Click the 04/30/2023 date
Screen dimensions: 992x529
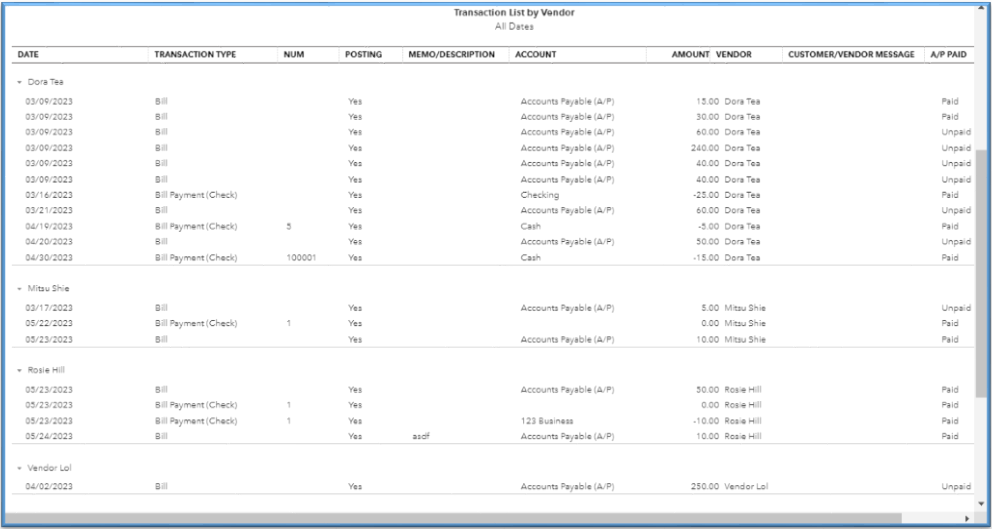pyautogui.click(x=49, y=258)
